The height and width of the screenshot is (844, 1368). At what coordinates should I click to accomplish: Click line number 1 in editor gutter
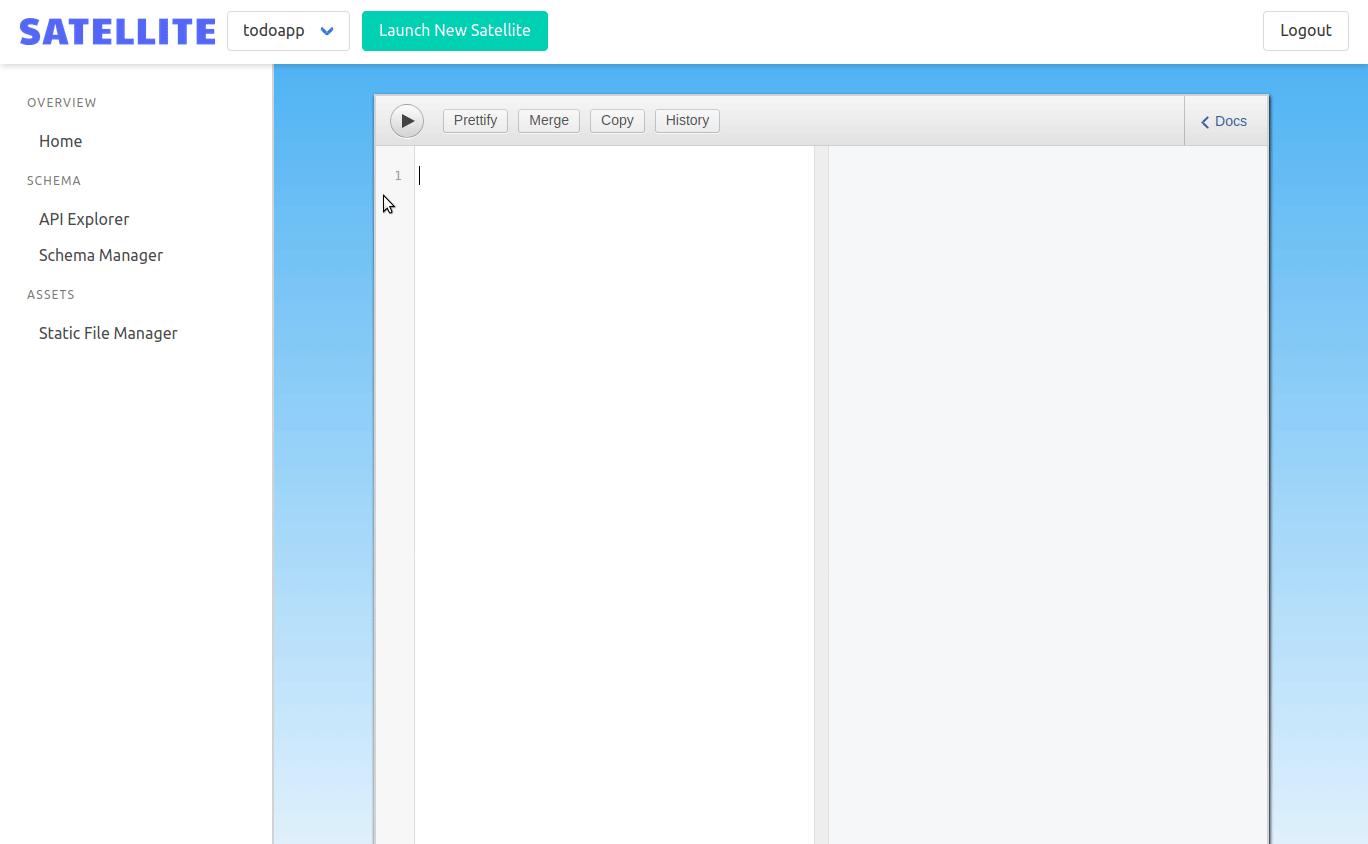[x=398, y=176]
